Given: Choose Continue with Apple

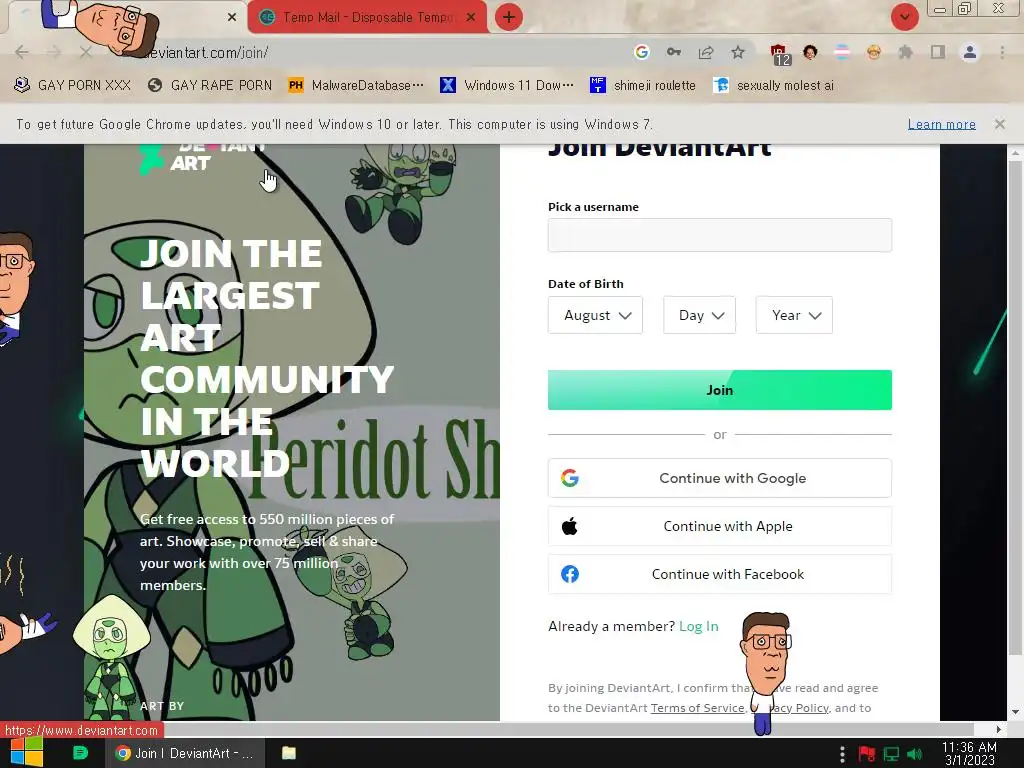Looking at the screenshot, I should pos(720,526).
